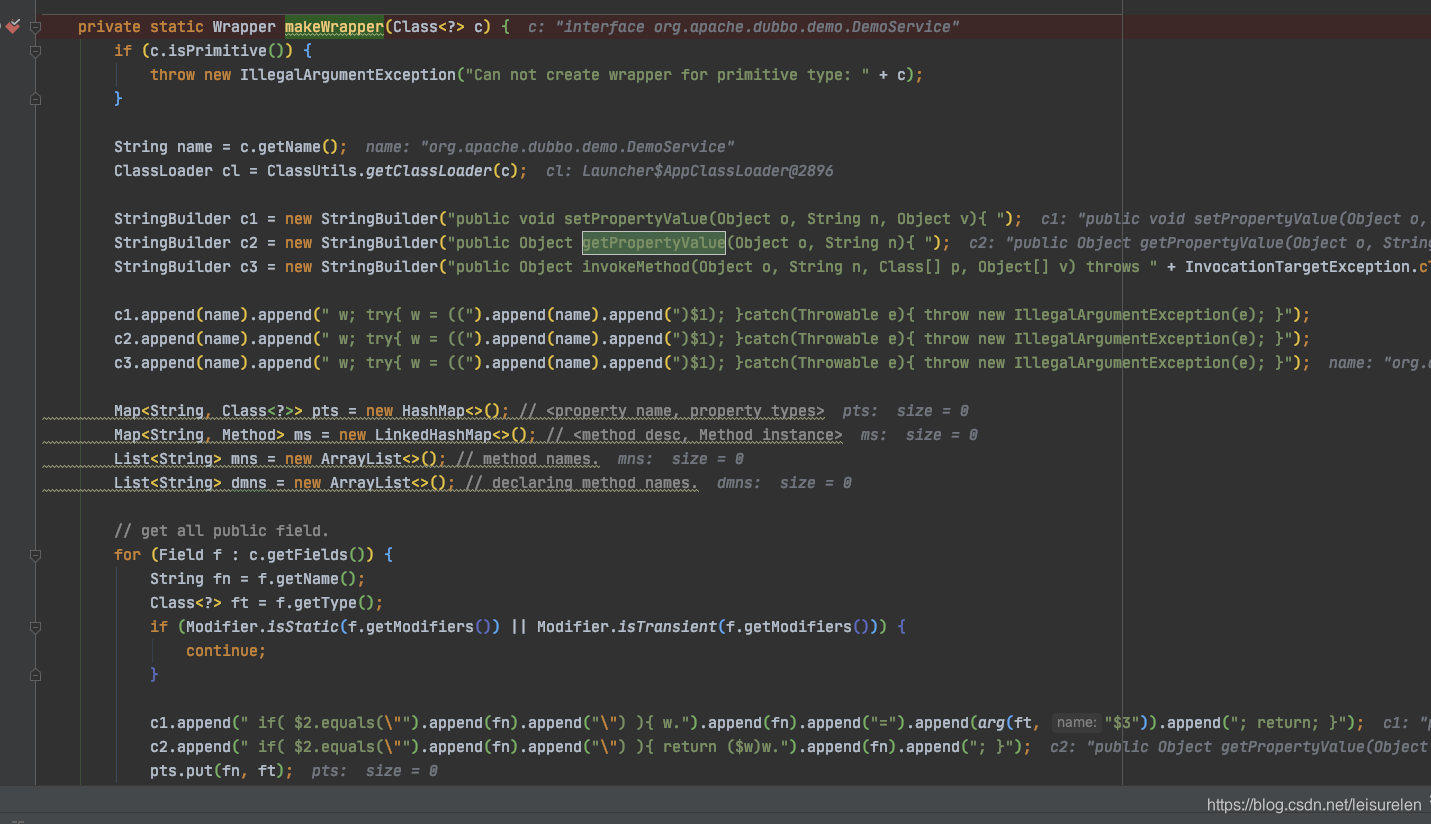1431x824 pixels.
Task: Click the getClassLoader method call
Action: click(428, 171)
